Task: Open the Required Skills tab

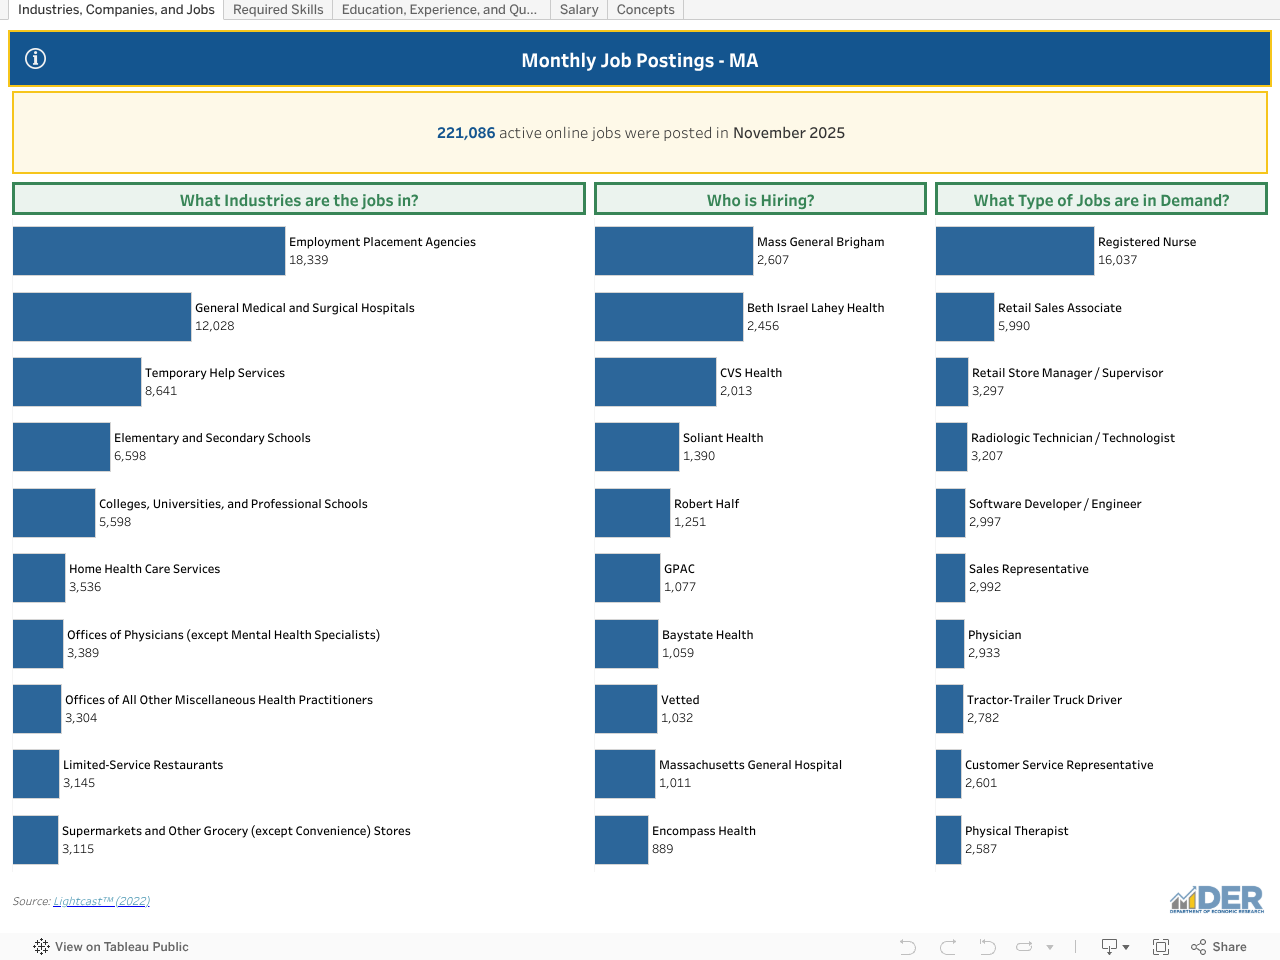Action: click(x=278, y=10)
